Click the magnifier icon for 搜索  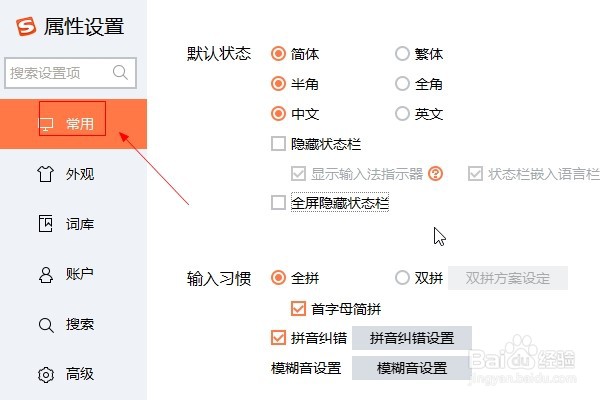pos(45,324)
